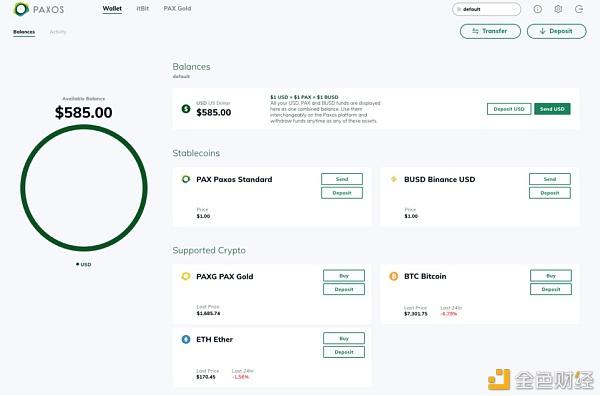Click the Balances section heading
The width and height of the screenshot is (600, 396).
191,67
